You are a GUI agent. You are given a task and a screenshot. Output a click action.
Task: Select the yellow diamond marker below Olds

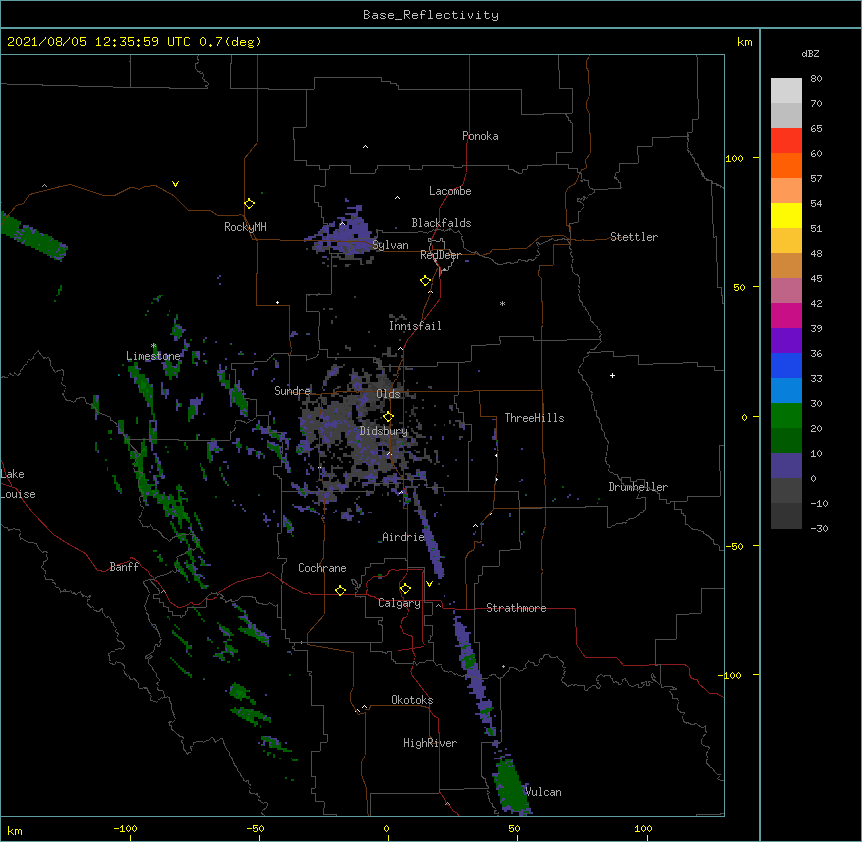click(389, 417)
